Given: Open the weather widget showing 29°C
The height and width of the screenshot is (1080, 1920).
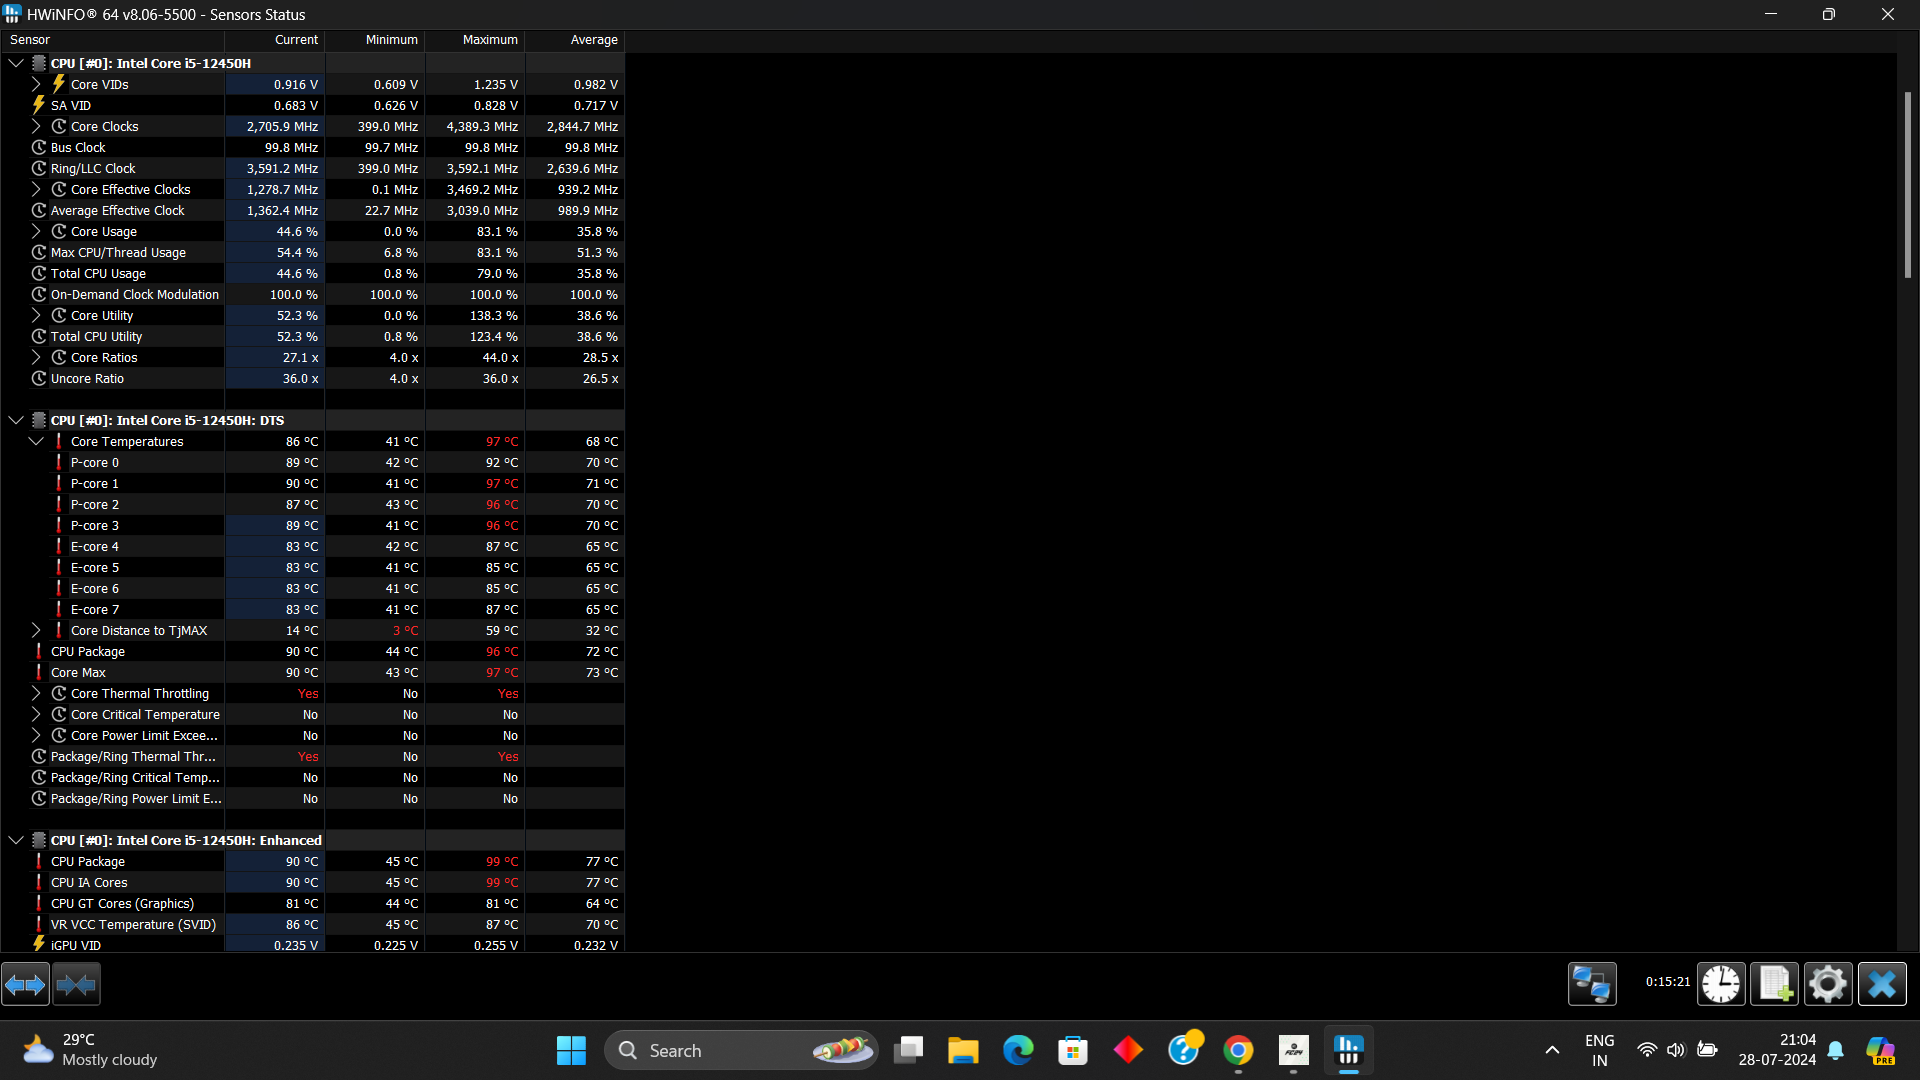Looking at the screenshot, I should pyautogui.click(x=90, y=1050).
